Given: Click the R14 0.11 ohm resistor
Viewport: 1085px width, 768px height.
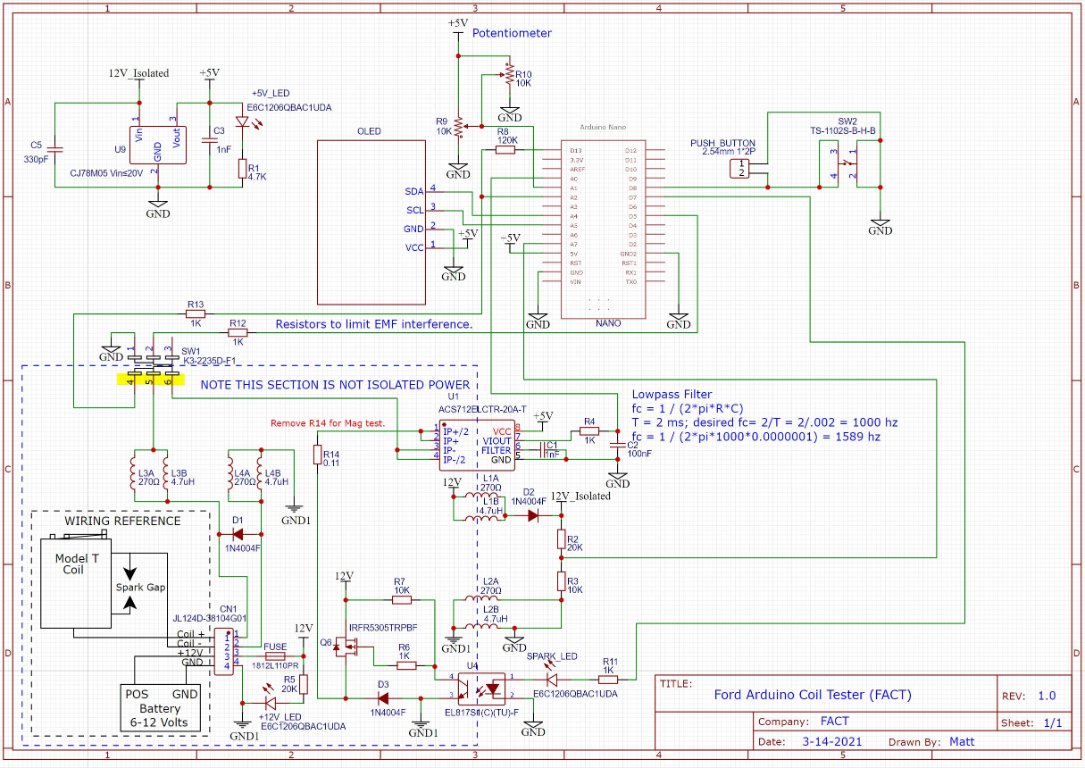Looking at the screenshot, I should 318,456.
